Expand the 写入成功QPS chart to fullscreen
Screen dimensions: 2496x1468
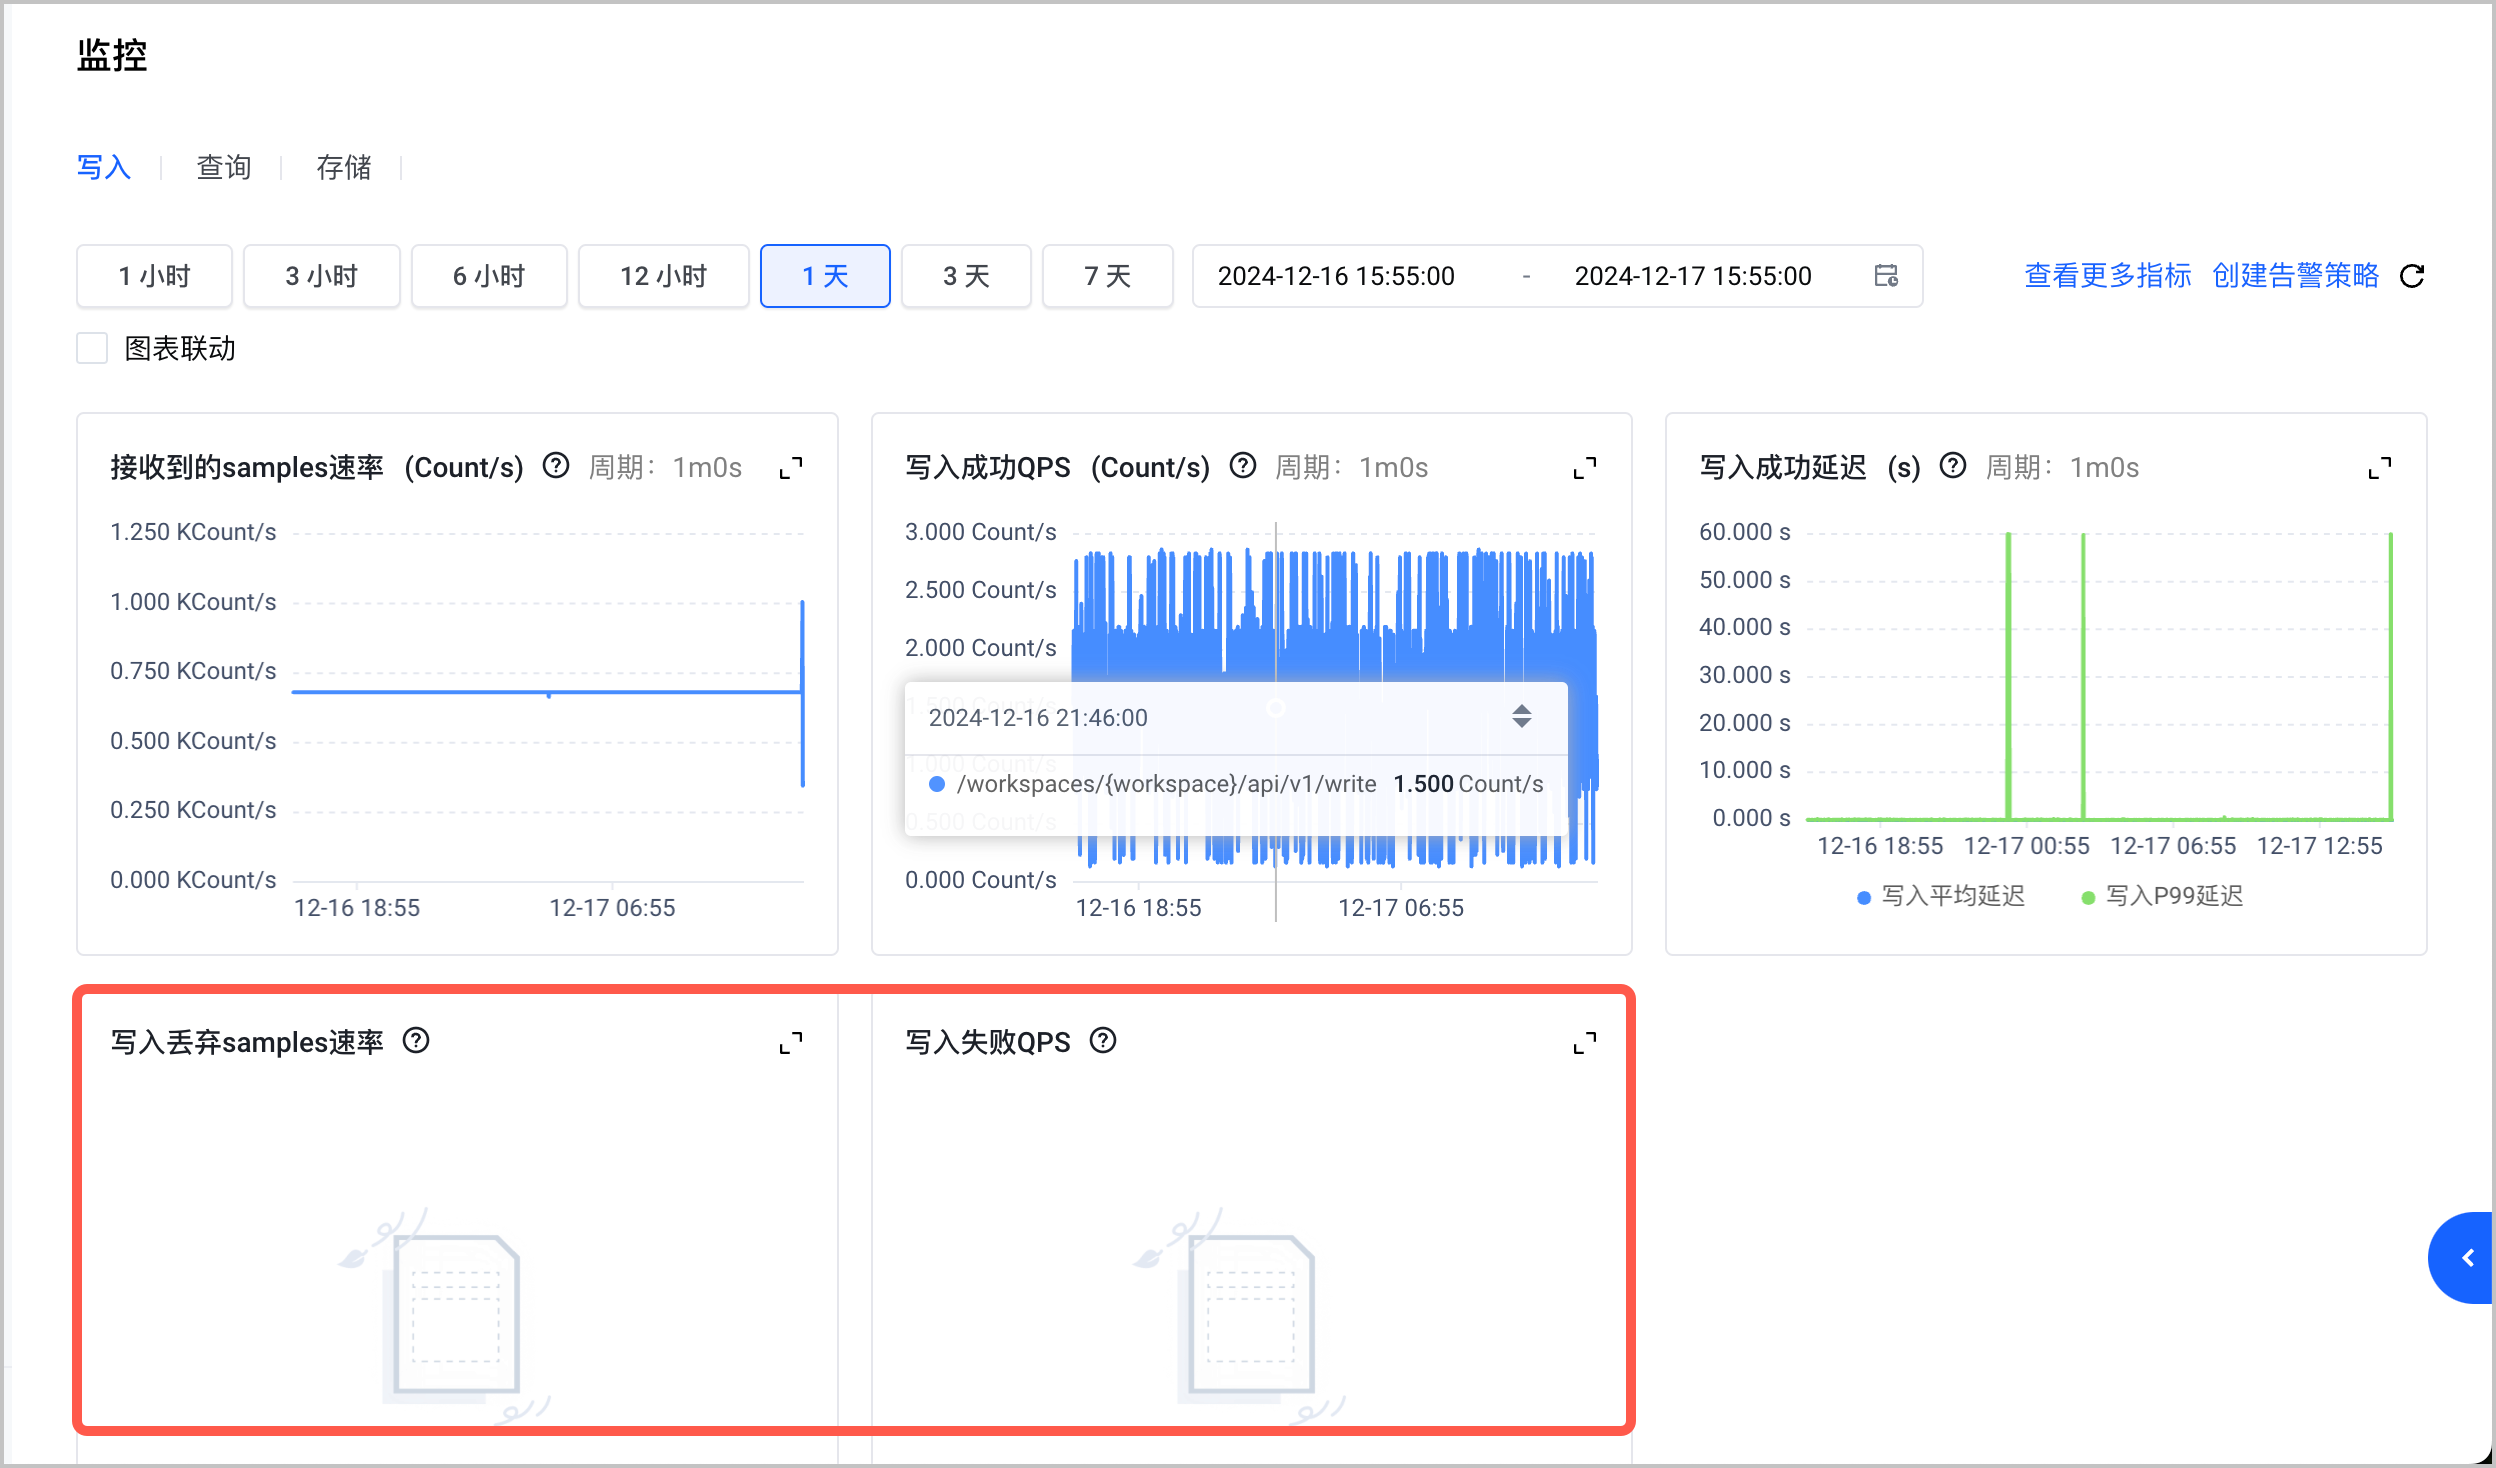(x=1585, y=468)
